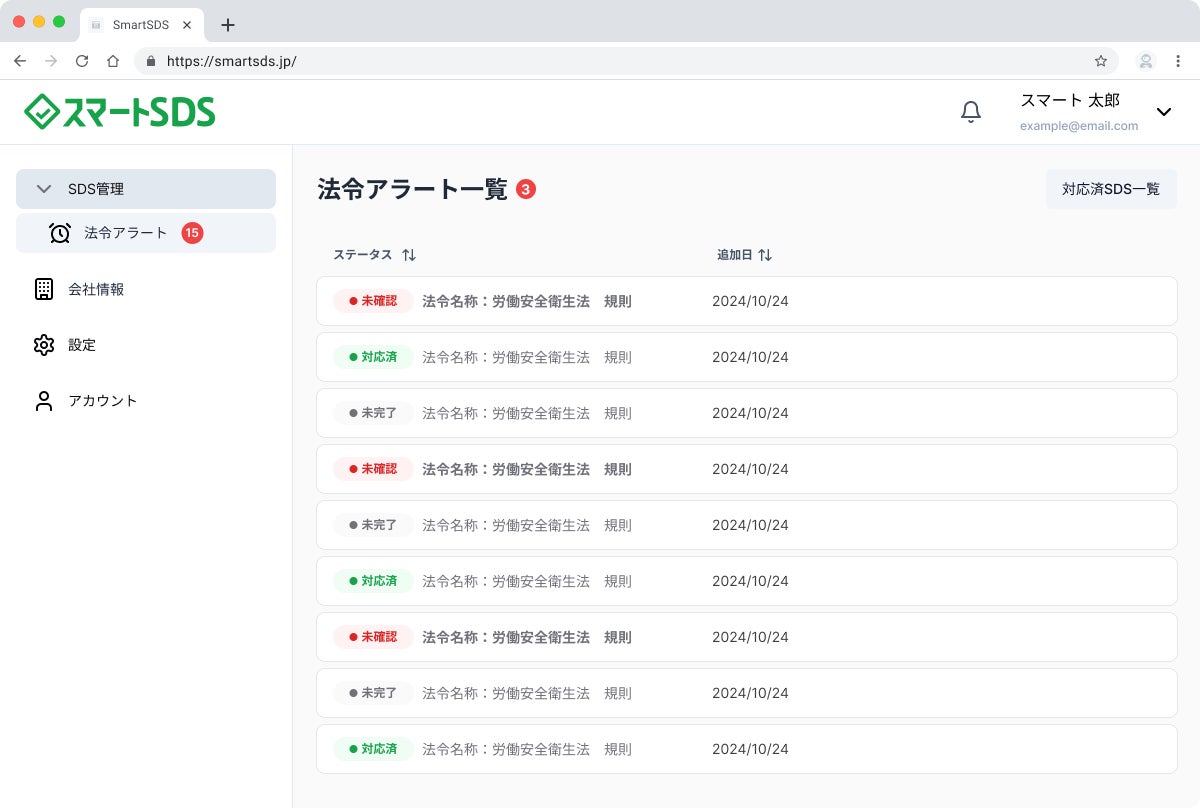Open a new tab with the plus button
The height and width of the screenshot is (808, 1200).
228,25
